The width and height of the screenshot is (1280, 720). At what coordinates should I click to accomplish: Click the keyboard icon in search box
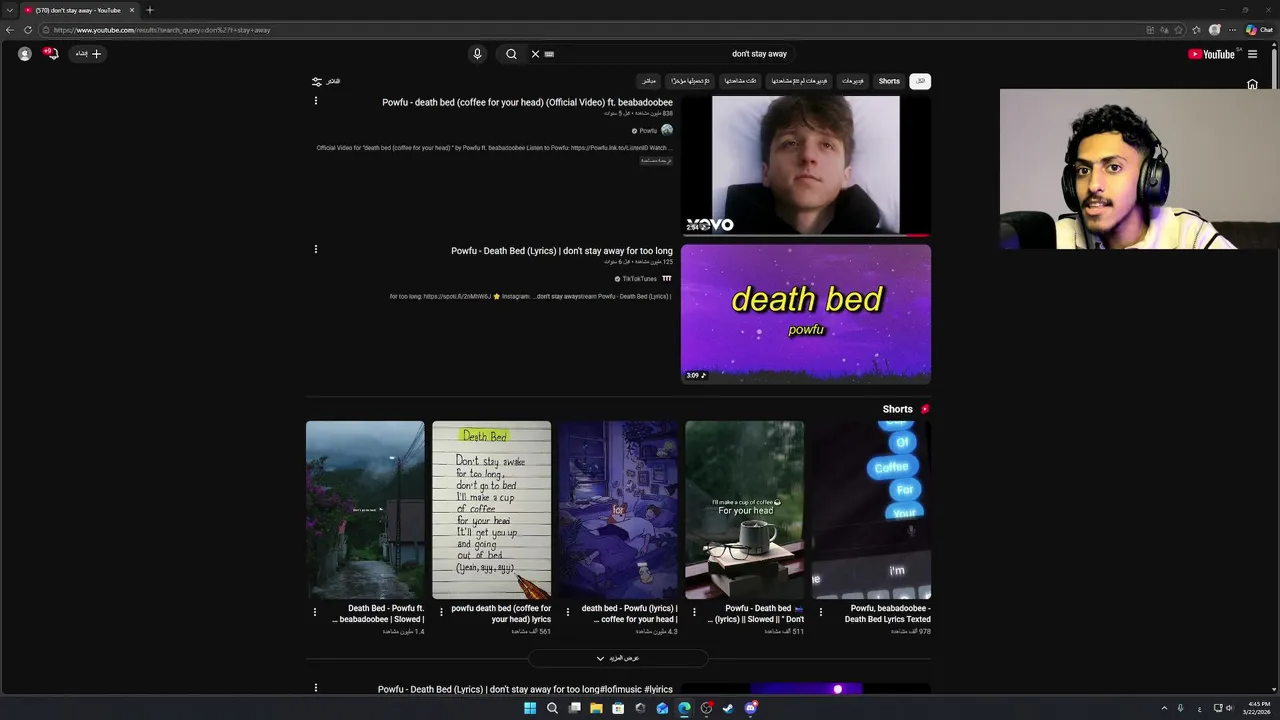(x=549, y=54)
